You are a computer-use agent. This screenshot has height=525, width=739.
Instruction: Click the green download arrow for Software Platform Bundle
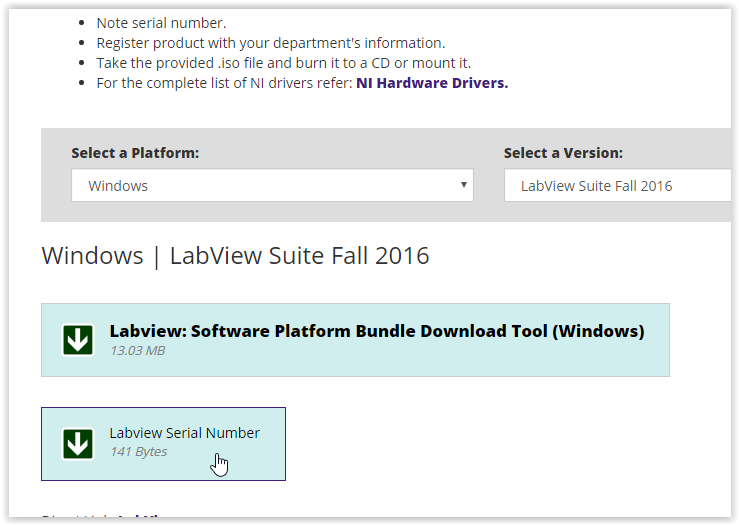point(78,340)
